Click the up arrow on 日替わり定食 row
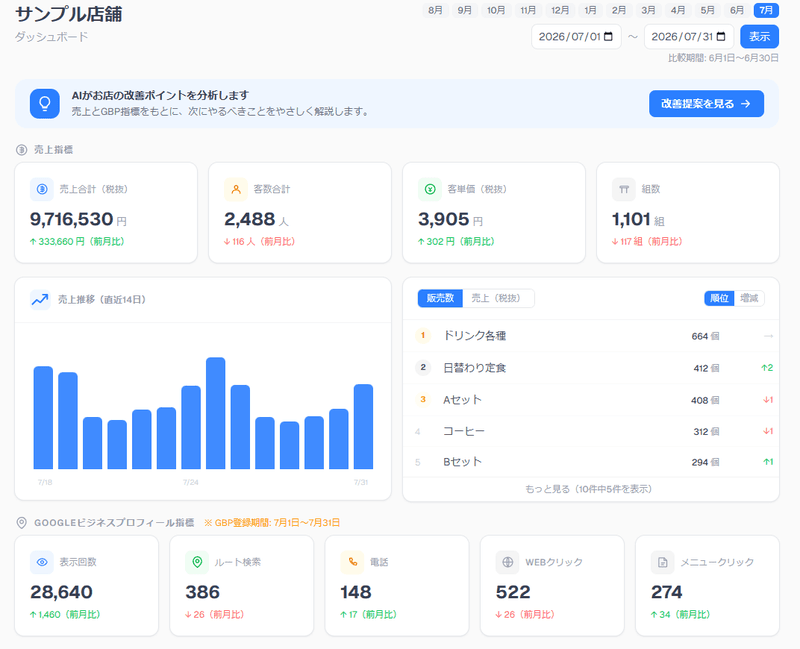Screen dimensions: 800x649 click(767, 368)
